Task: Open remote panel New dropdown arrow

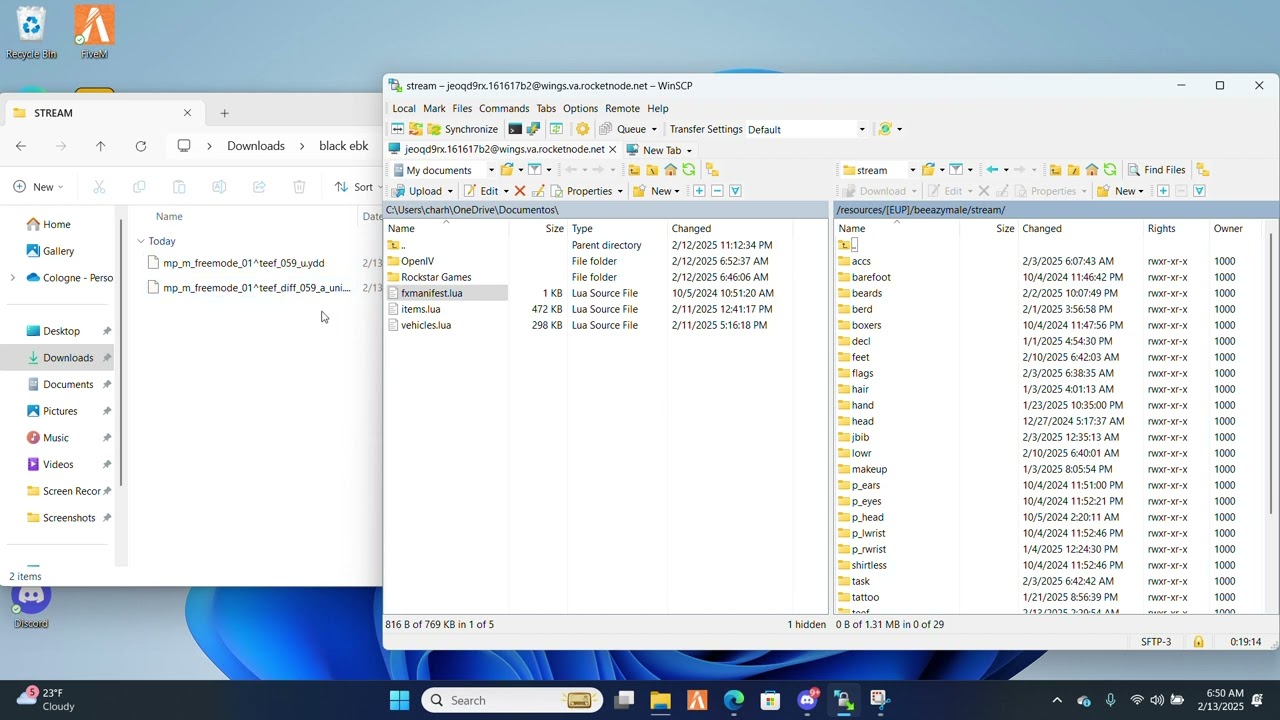Action: click(x=1141, y=191)
